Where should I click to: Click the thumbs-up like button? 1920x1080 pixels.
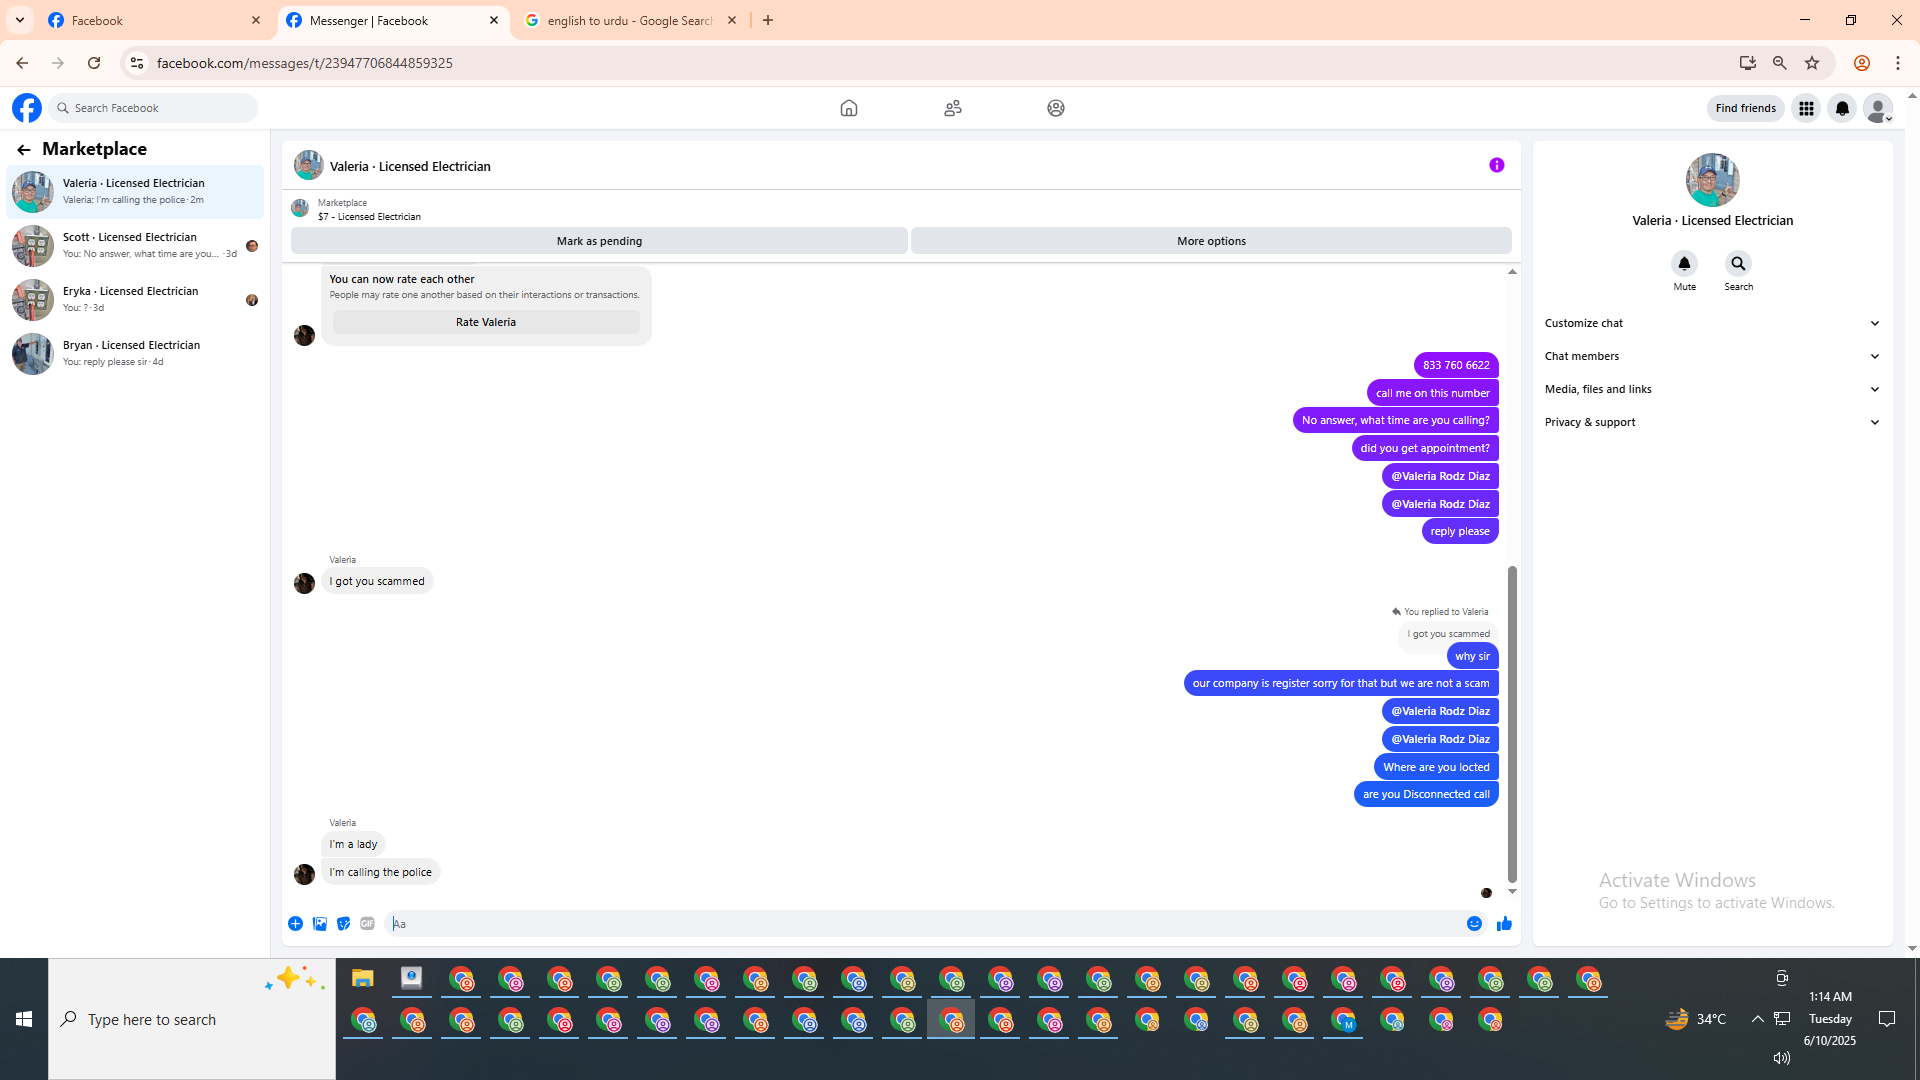point(1503,923)
